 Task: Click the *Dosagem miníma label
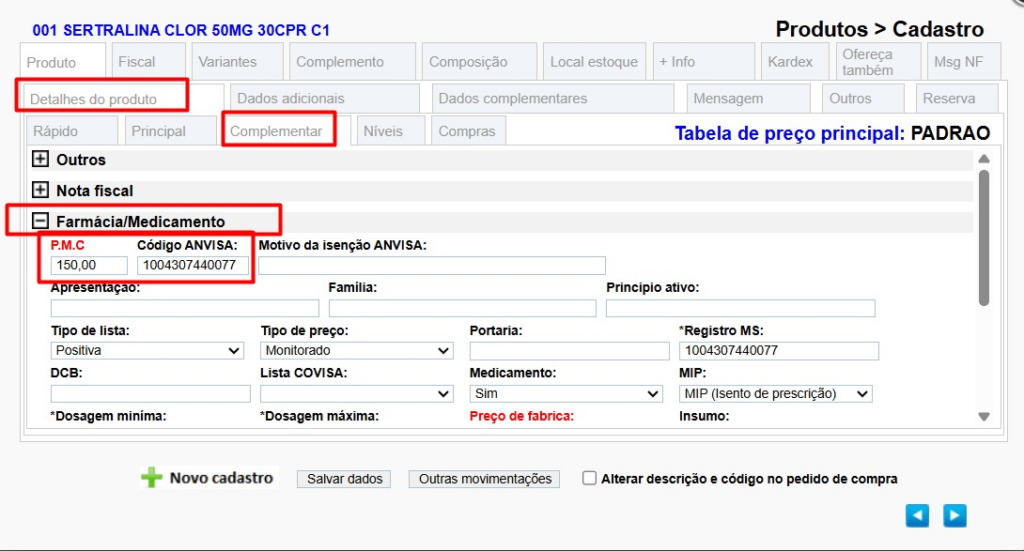click(x=108, y=416)
